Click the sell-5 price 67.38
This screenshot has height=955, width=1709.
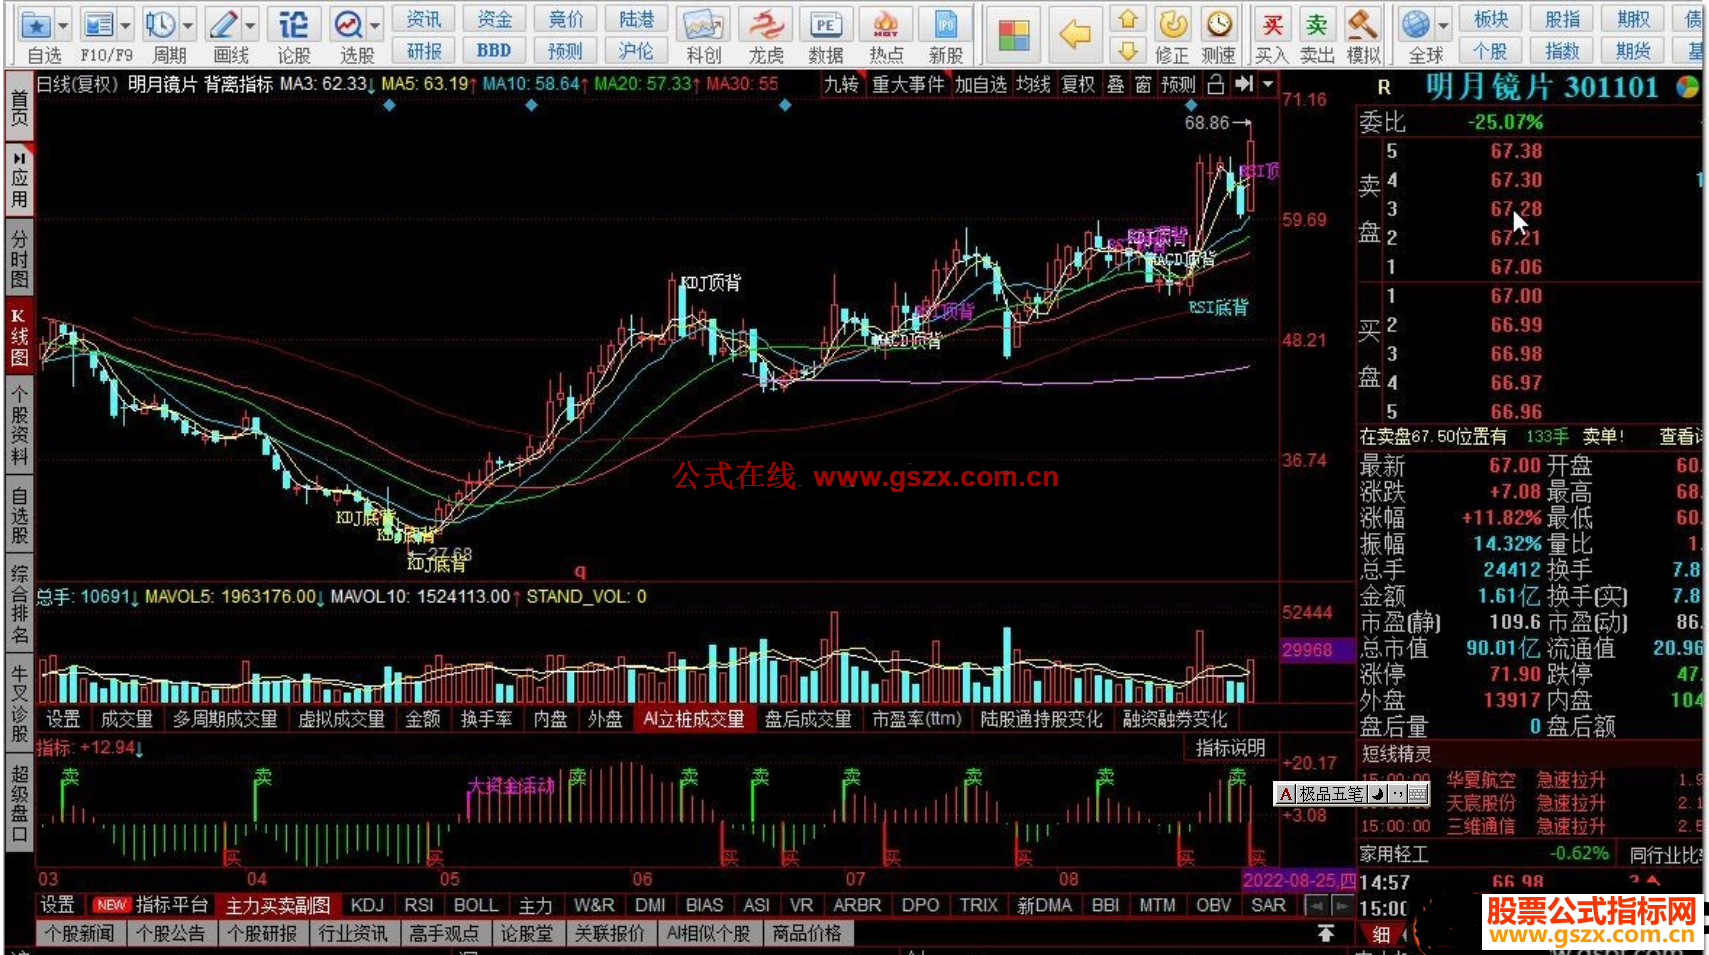point(1516,151)
